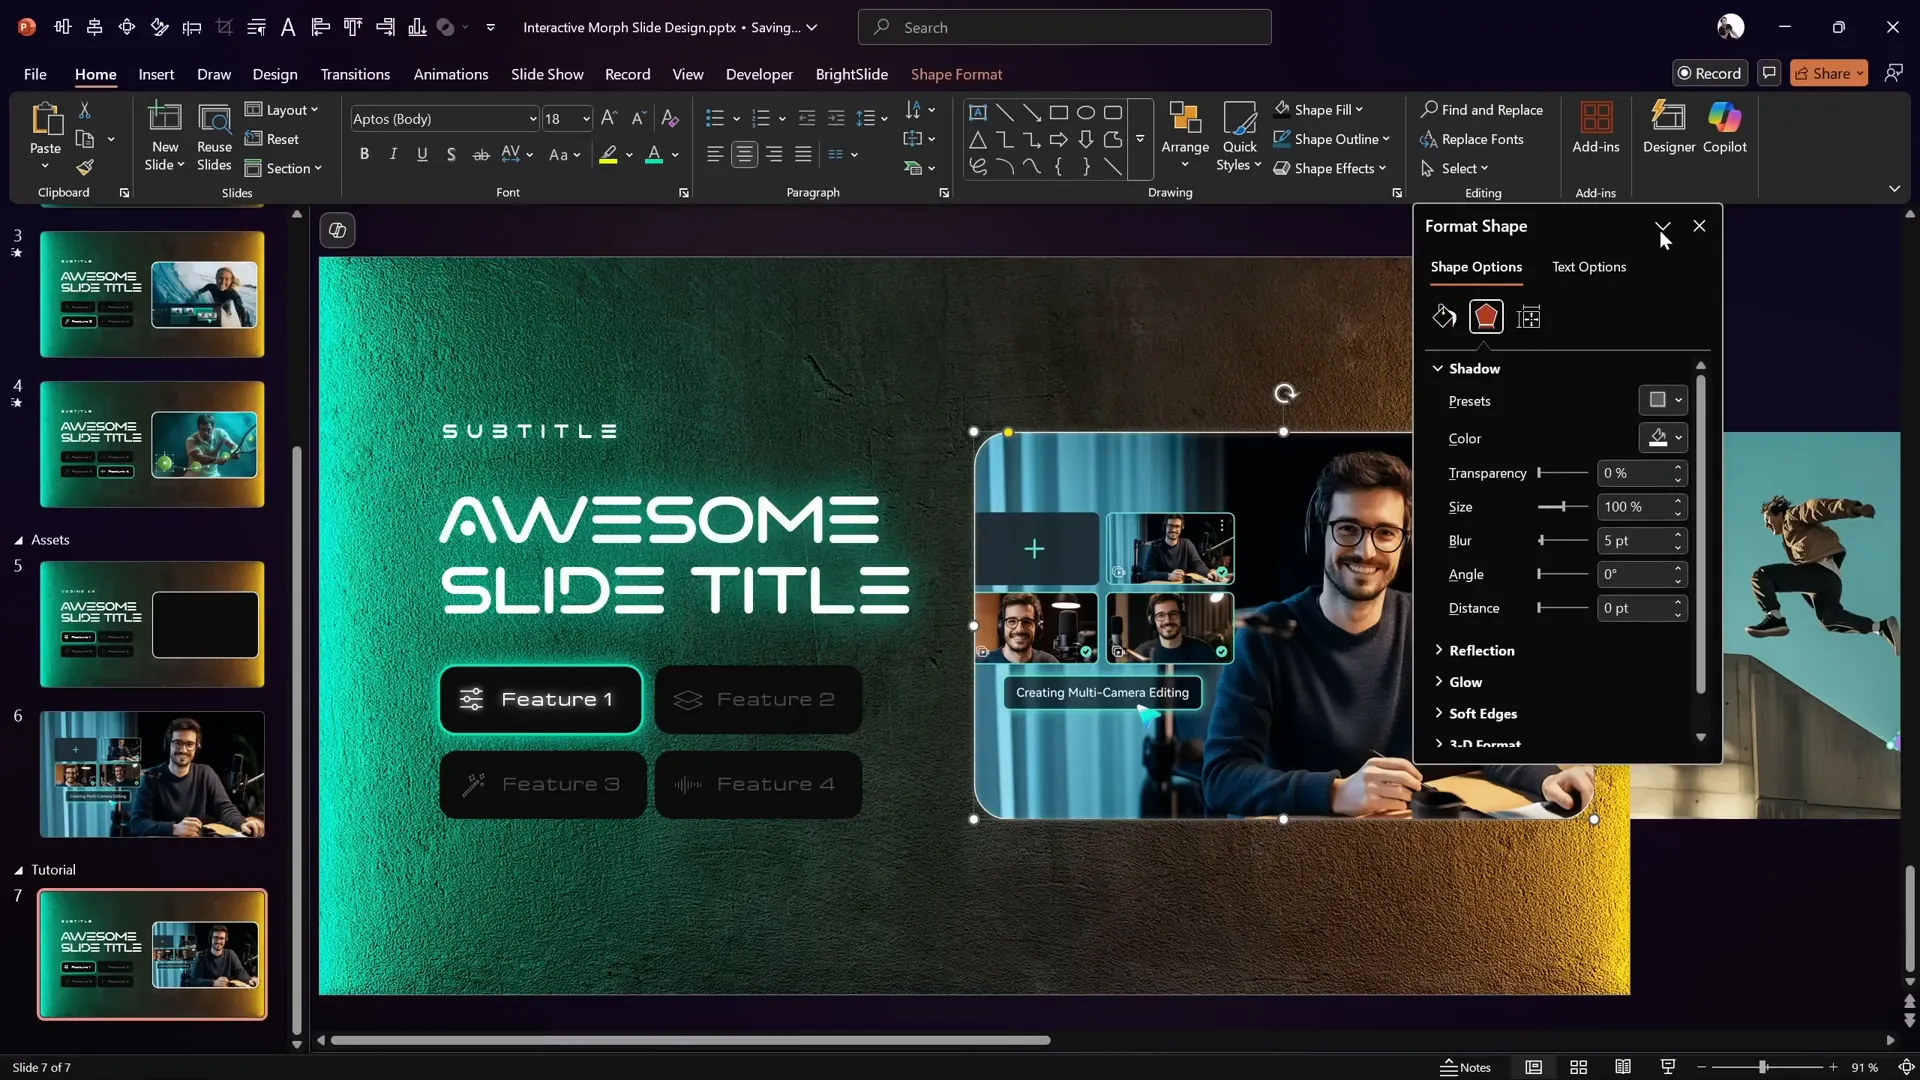Click the Search box in title bar
Viewport: 1920px width, 1080px height.
pyautogui.click(x=1064, y=27)
